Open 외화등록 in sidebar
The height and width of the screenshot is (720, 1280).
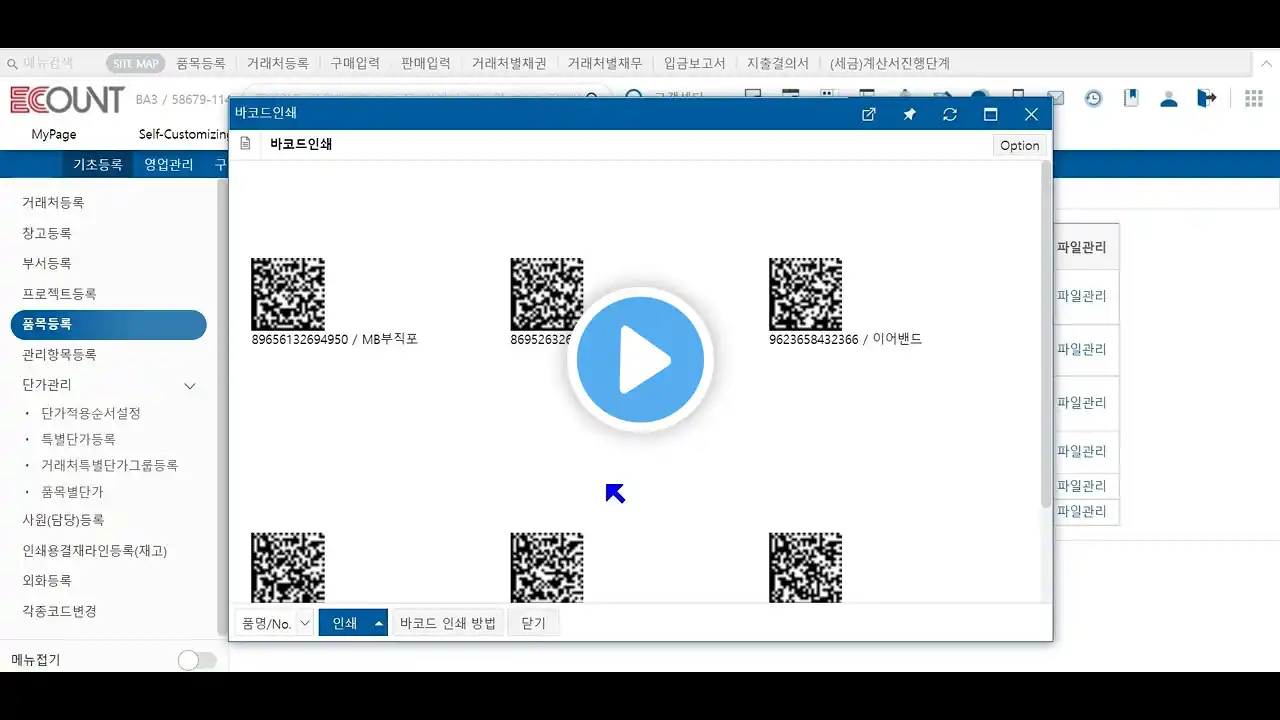tap(47, 580)
